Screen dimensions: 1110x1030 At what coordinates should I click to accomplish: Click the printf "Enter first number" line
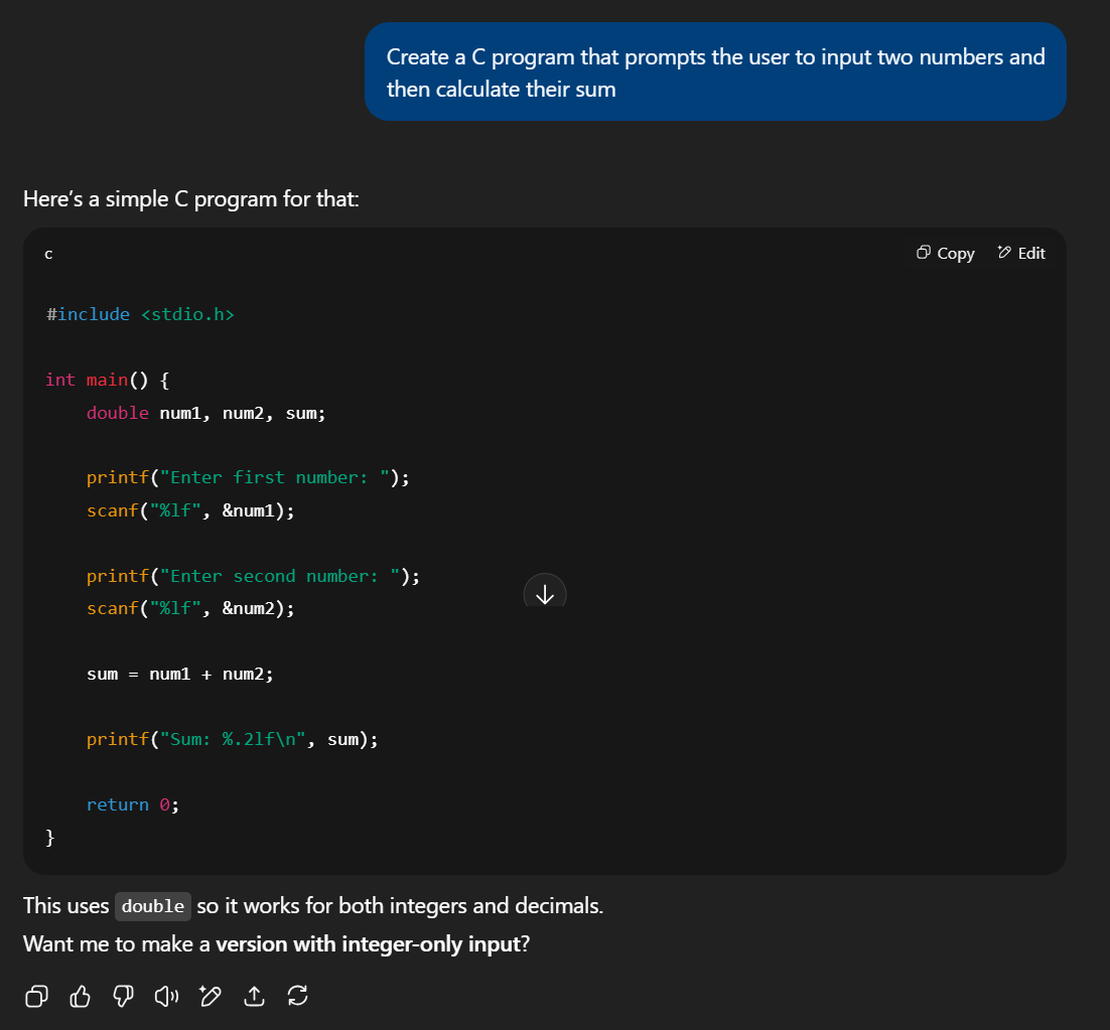coord(247,478)
